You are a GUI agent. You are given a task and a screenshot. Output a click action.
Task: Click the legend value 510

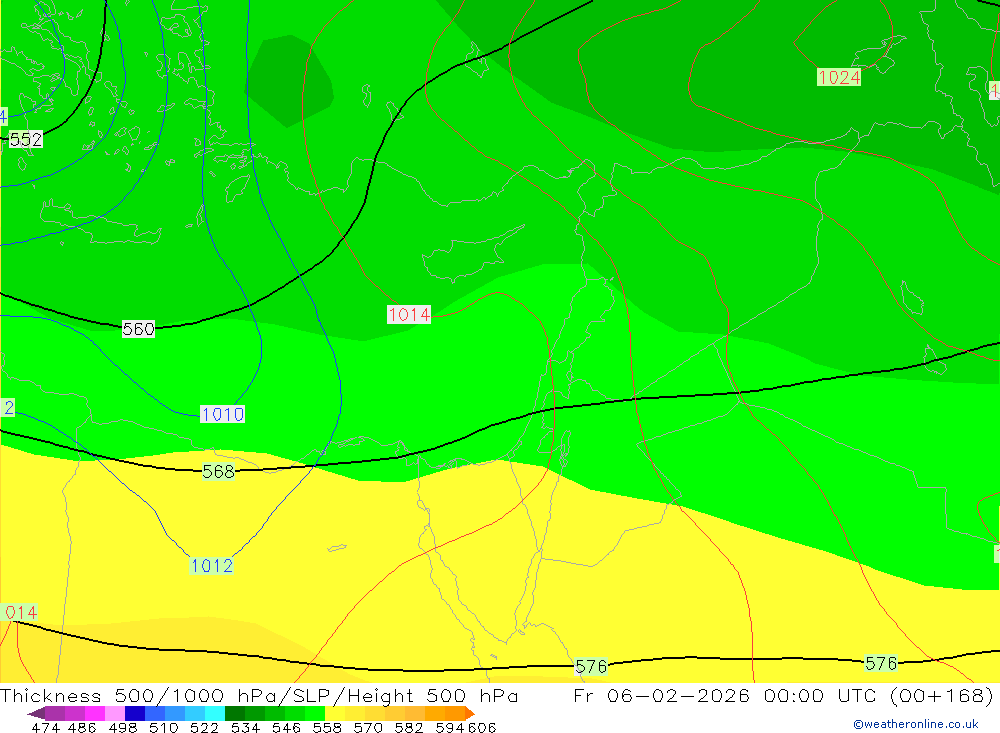click(164, 727)
